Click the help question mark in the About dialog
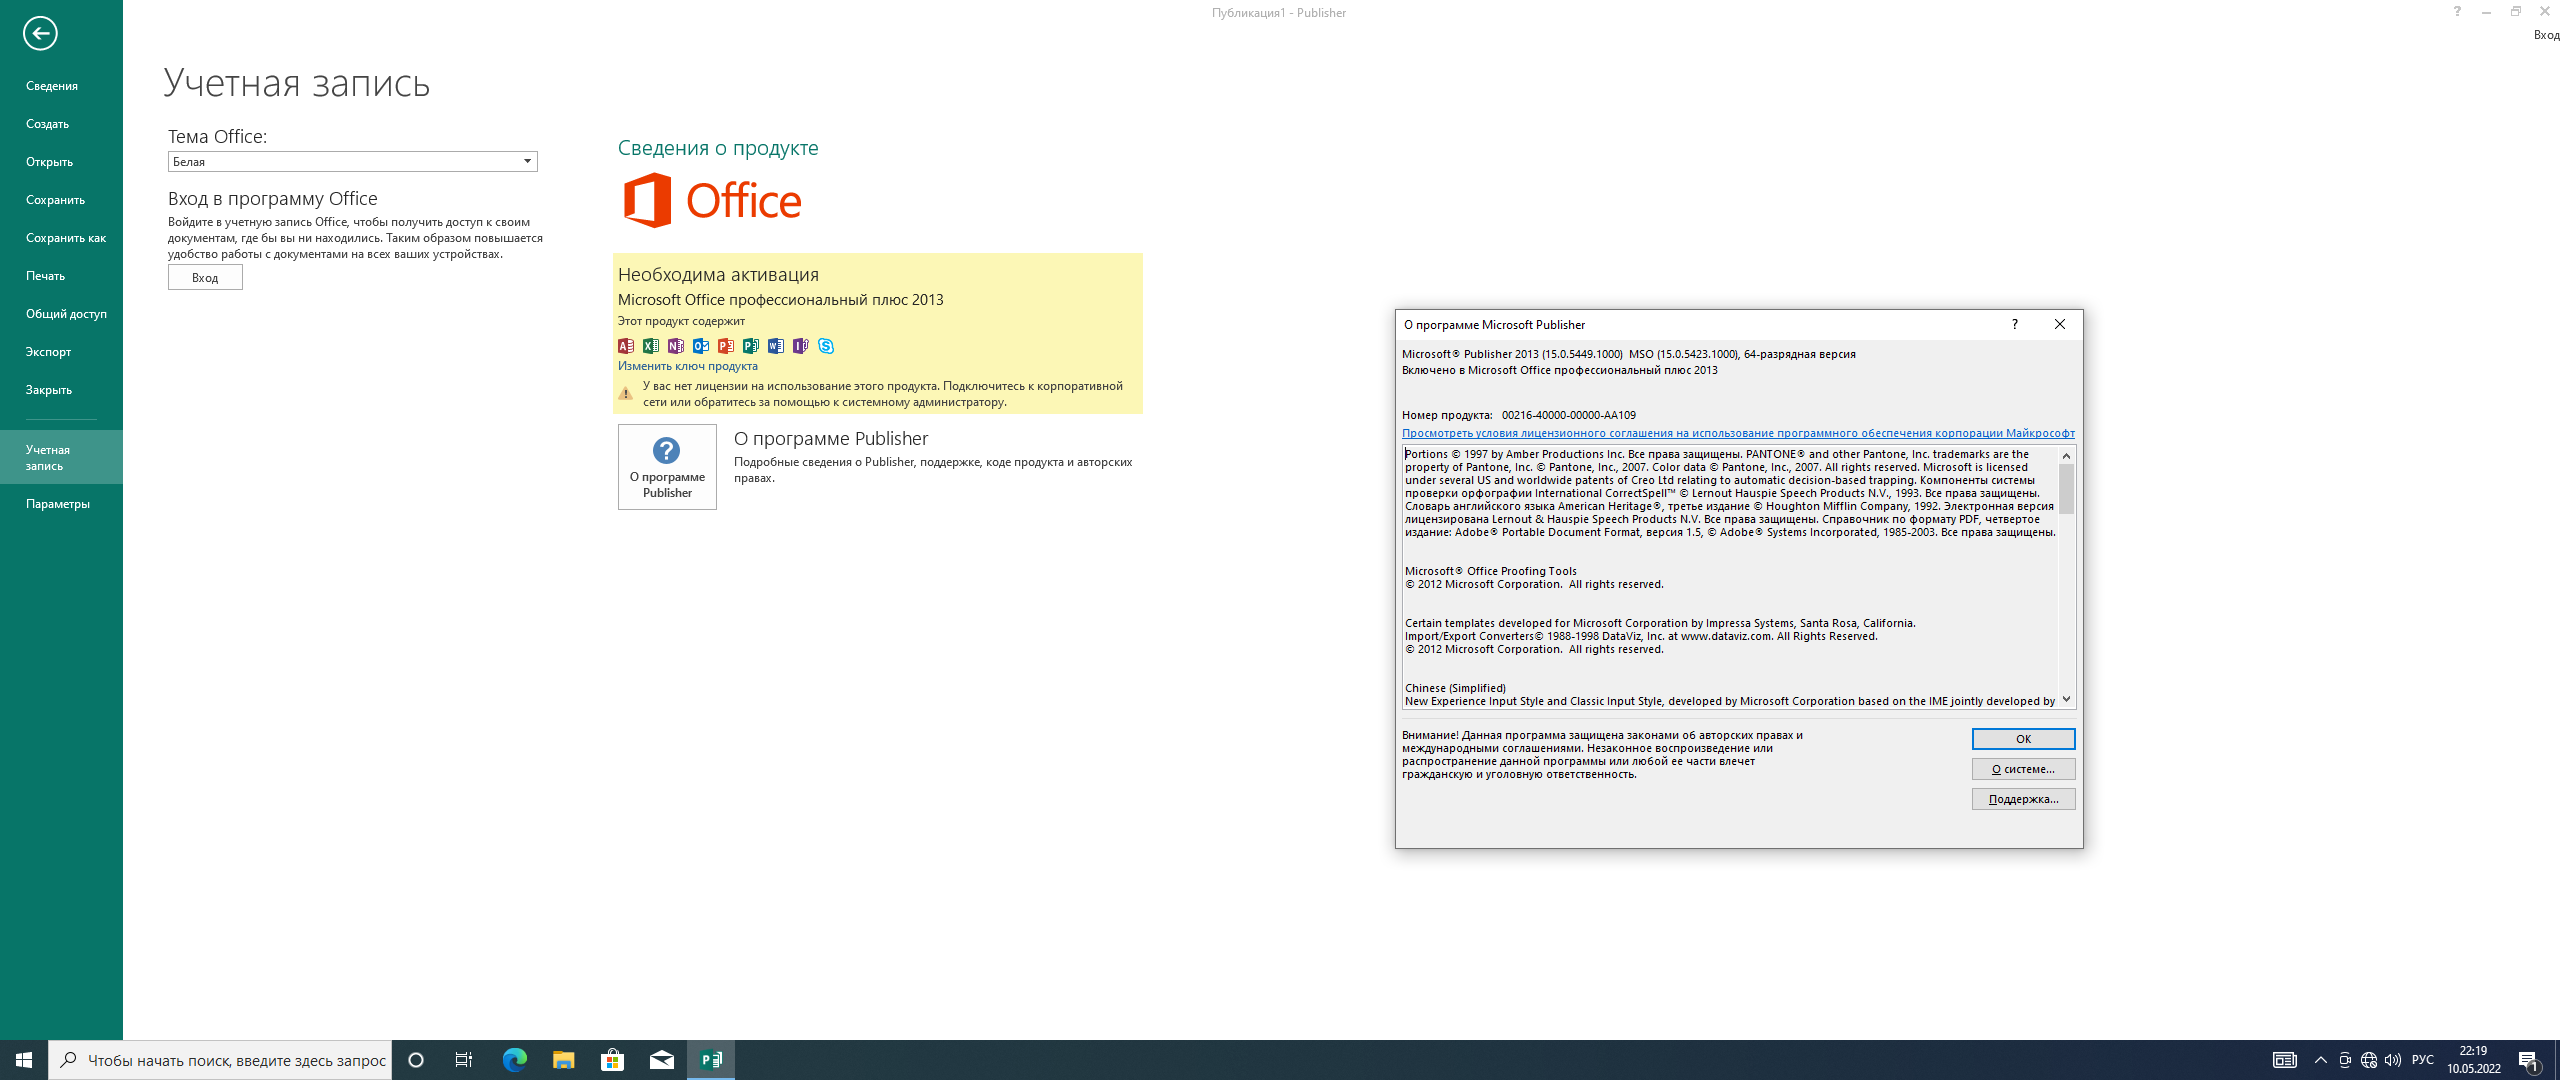 pyautogui.click(x=2015, y=324)
